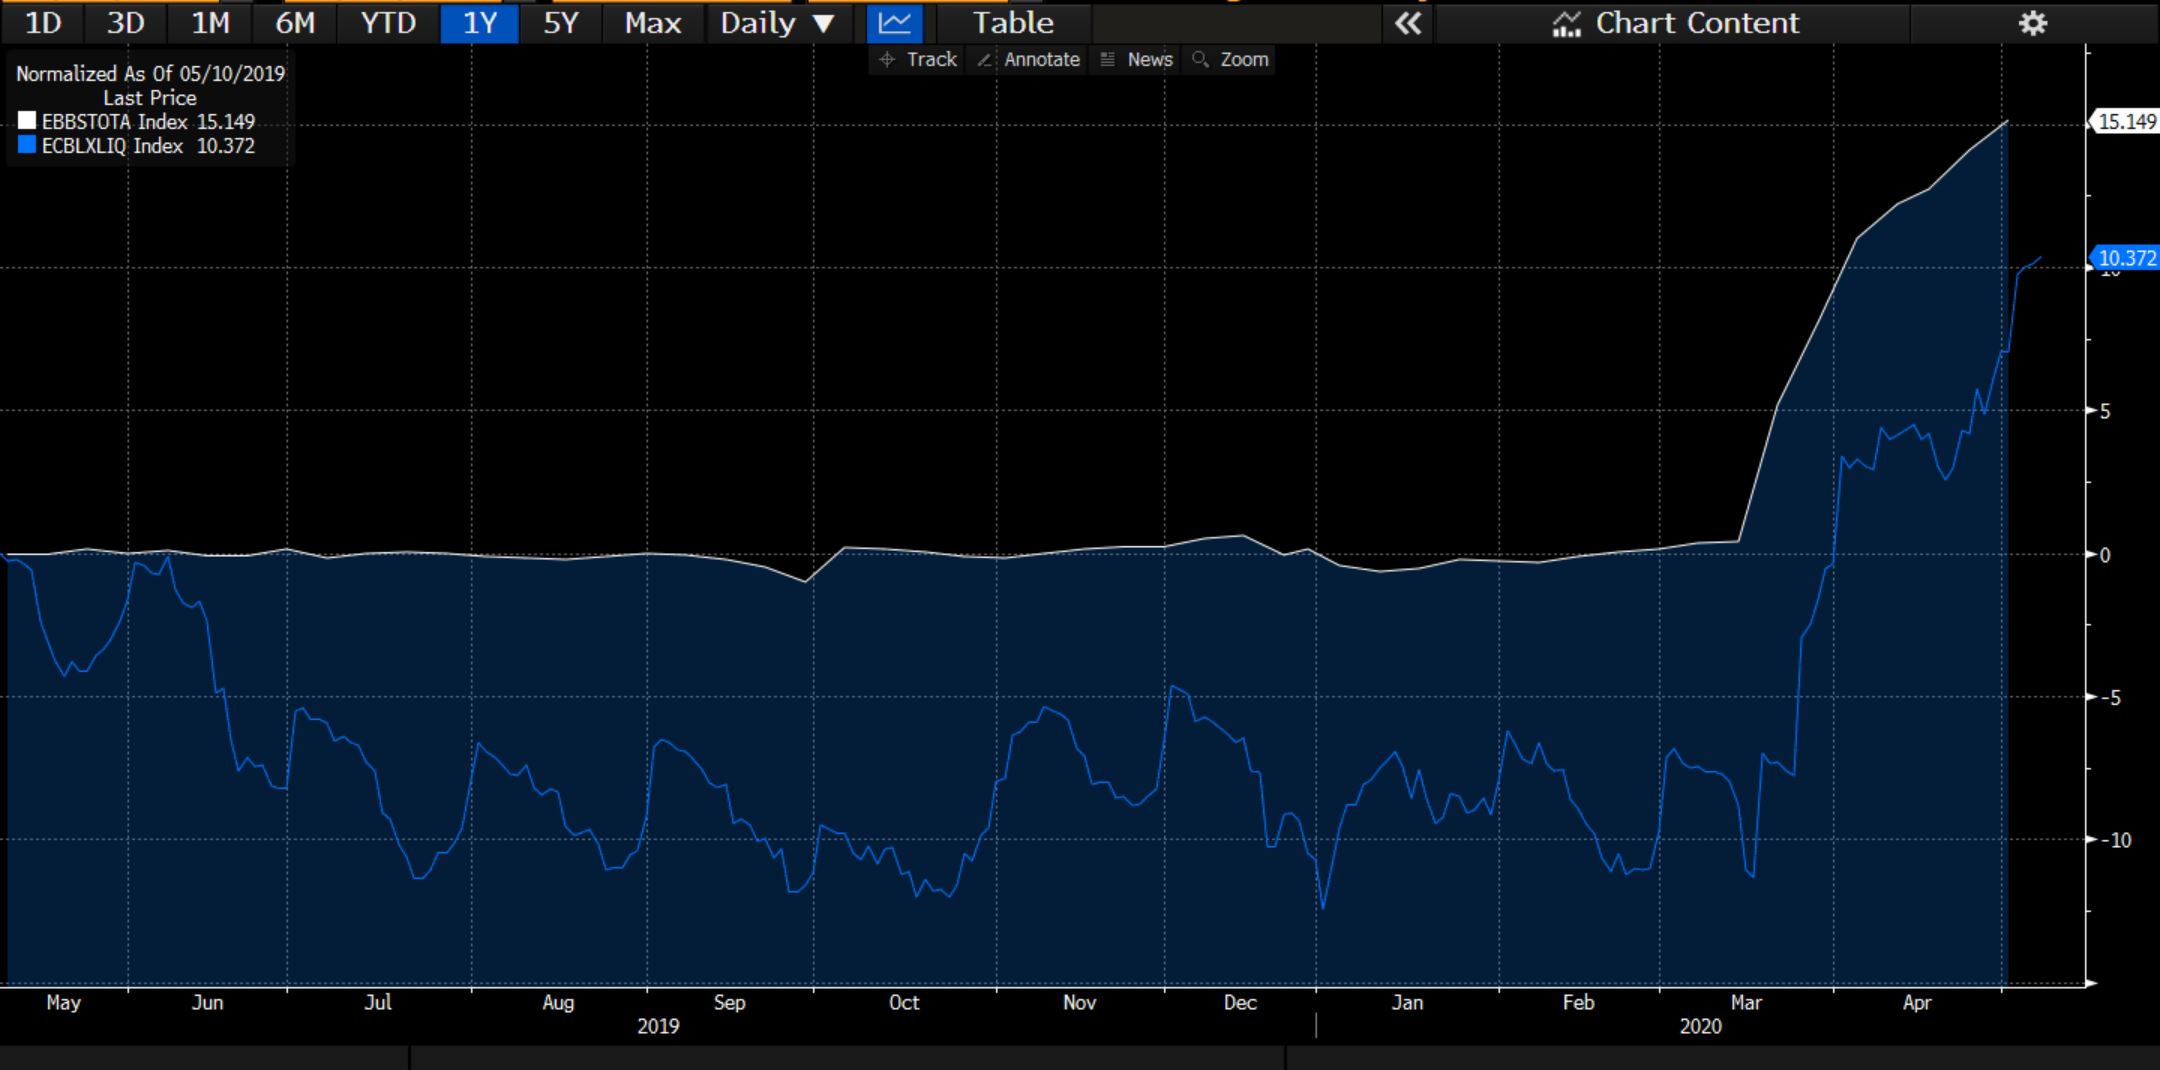This screenshot has width=2160, height=1070.
Task: Switch to the 1M time range
Action: pyautogui.click(x=210, y=22)
